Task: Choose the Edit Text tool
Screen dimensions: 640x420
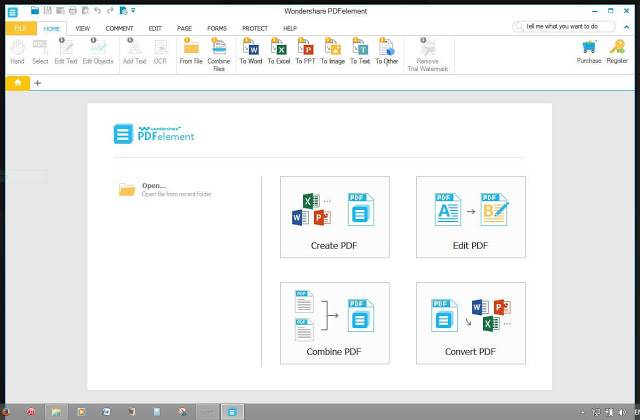Action: point(66,52)
